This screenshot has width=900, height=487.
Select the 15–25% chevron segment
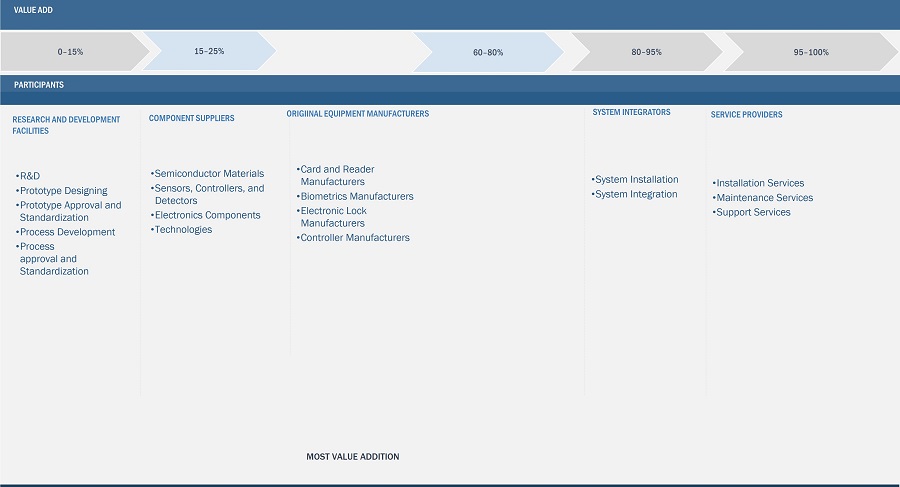(208, 51)
